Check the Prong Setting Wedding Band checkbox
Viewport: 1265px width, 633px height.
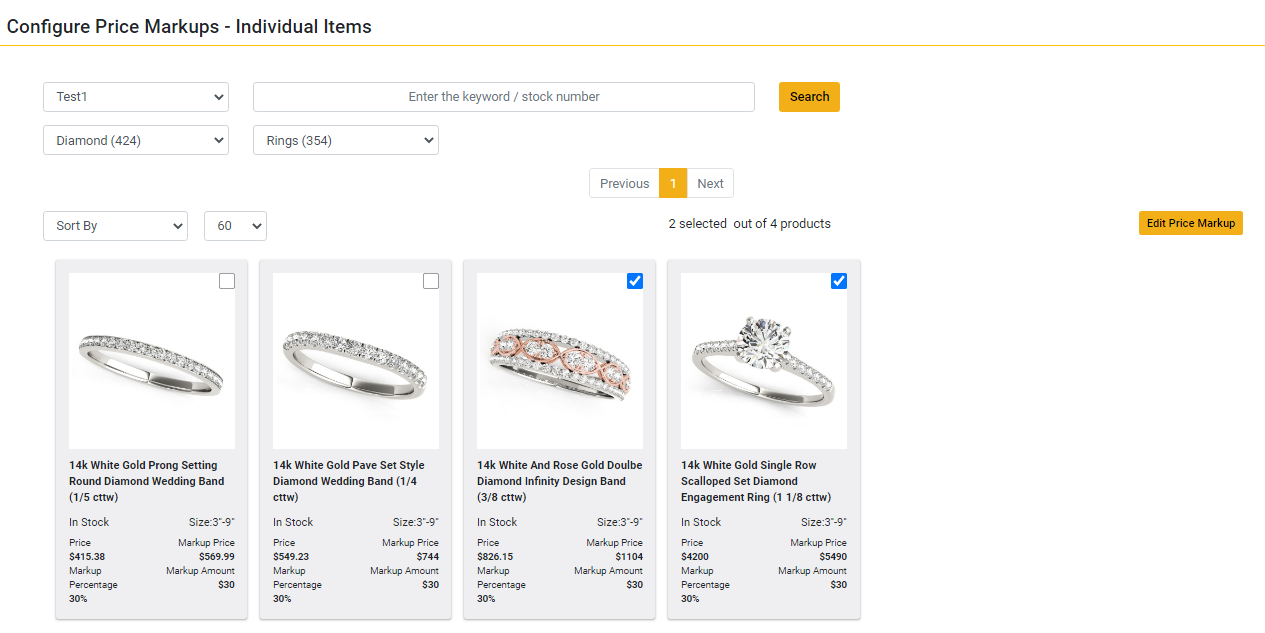(x=227, y=281)
